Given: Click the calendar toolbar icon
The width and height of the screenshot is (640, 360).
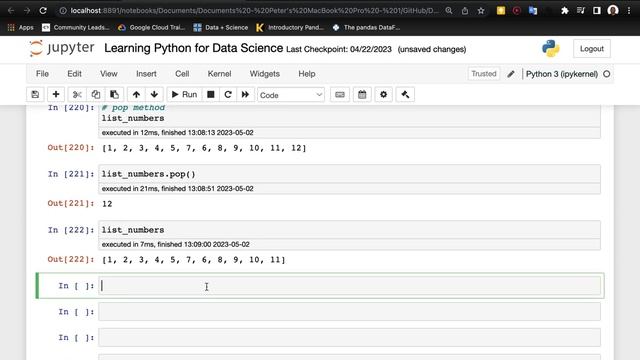Looking at the screenshot, I should [x=362, y=95].
